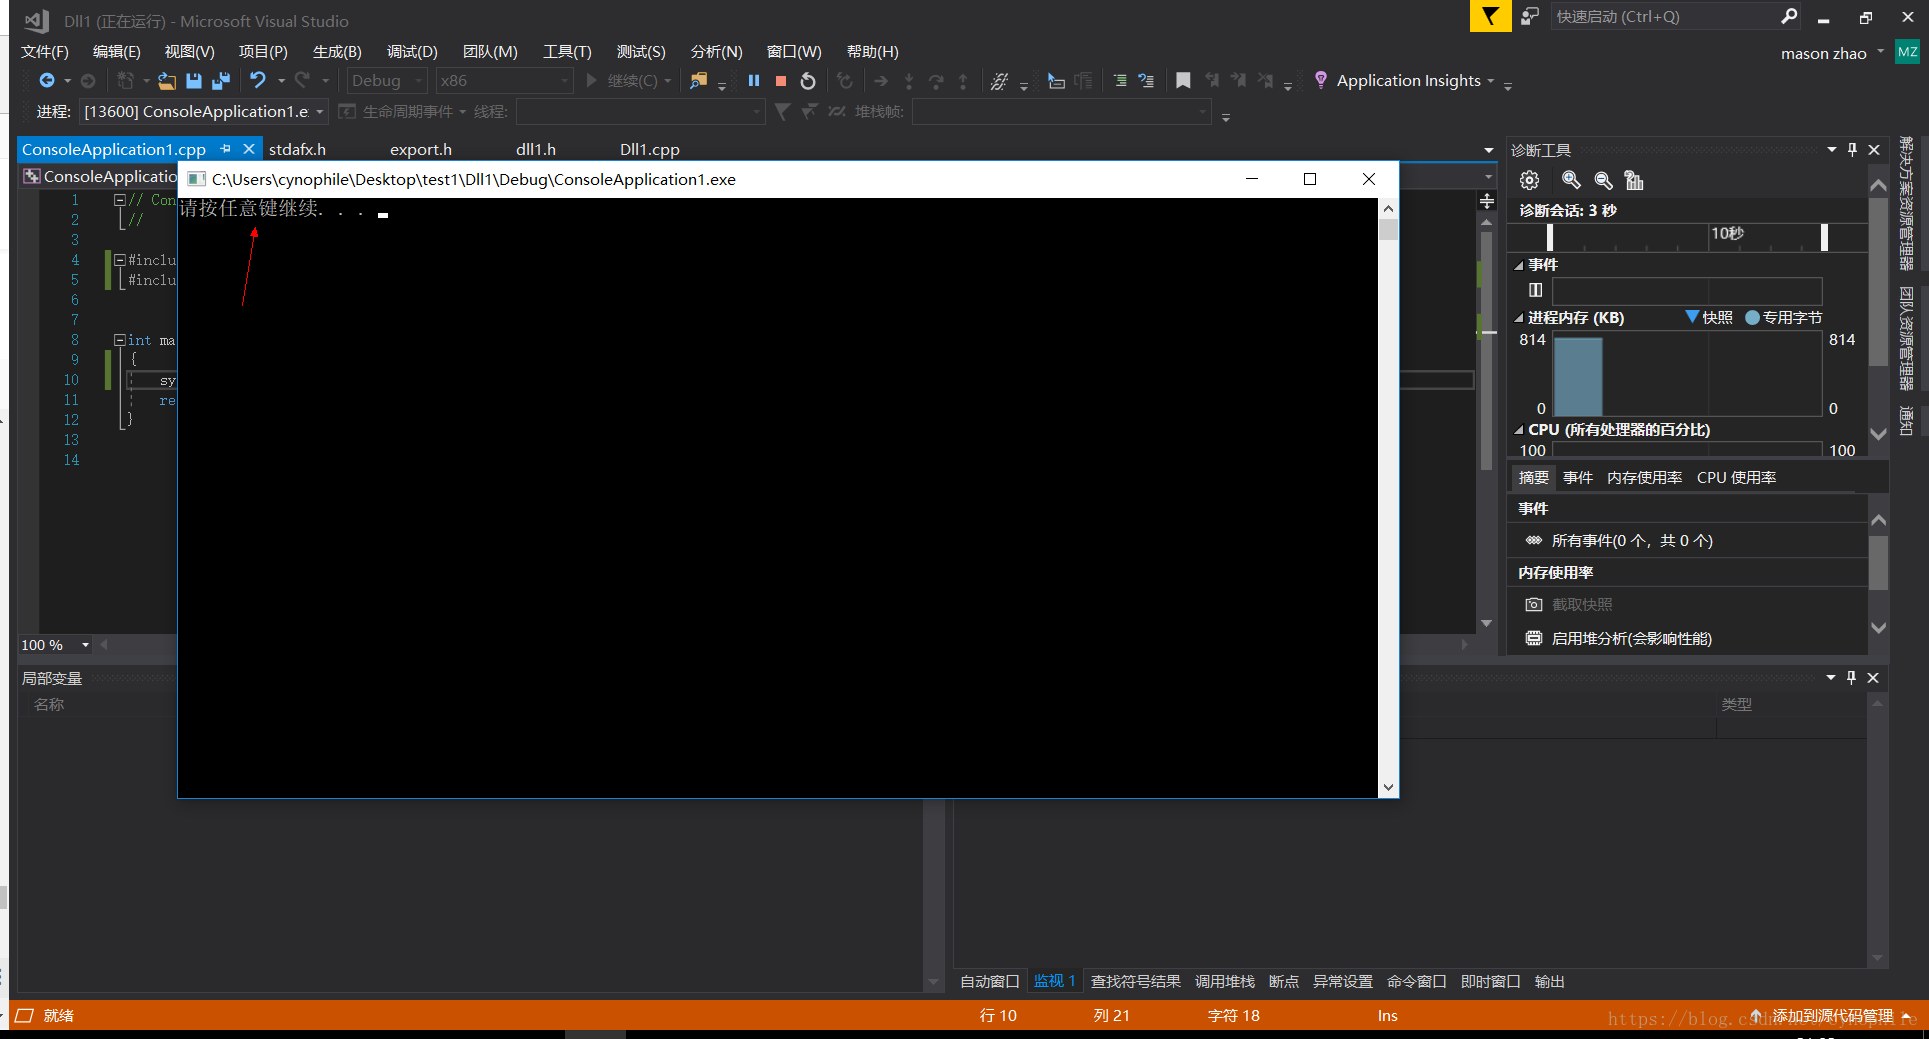The width and height of the screenshot is (1929, 1039).
Task: Pause debugging with the Break All icon
Action: click(754, 80)
